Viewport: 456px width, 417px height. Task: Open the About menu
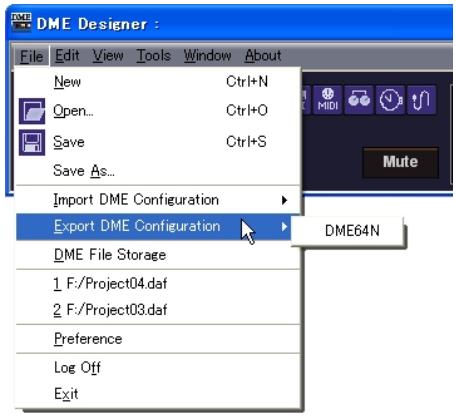pos(263,55)
